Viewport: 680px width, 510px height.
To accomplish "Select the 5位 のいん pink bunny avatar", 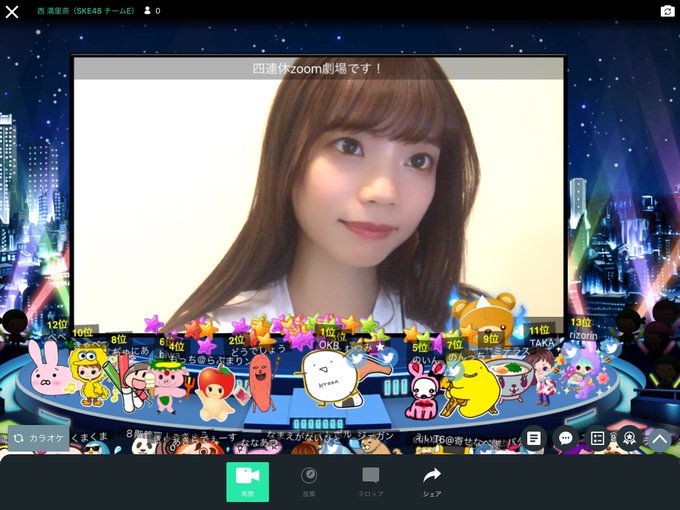I will pos(423,390).
